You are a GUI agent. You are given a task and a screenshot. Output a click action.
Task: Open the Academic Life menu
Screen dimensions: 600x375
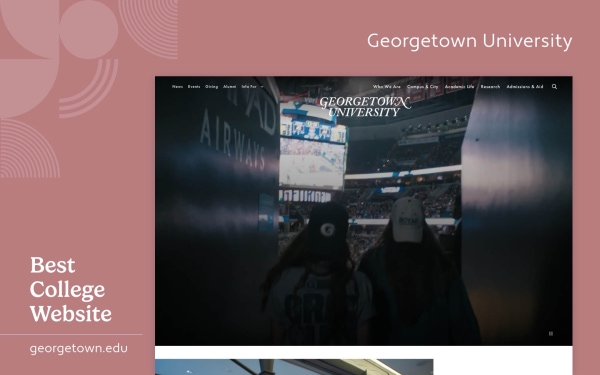pyautogui.click(x=459, y=87)
